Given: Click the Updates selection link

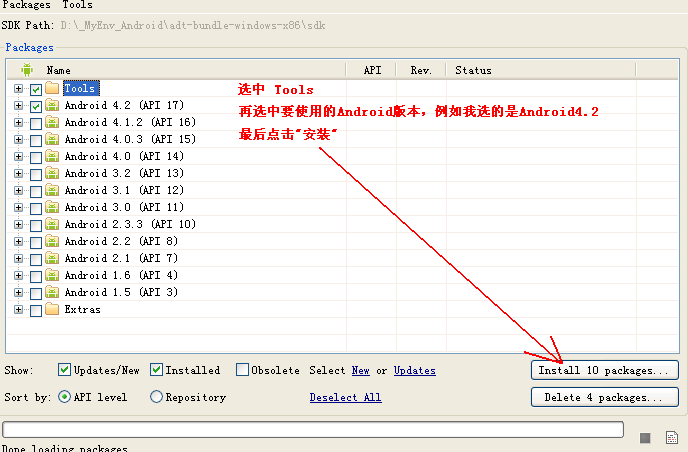Looking at the screenshot, I should coord(415,370).
